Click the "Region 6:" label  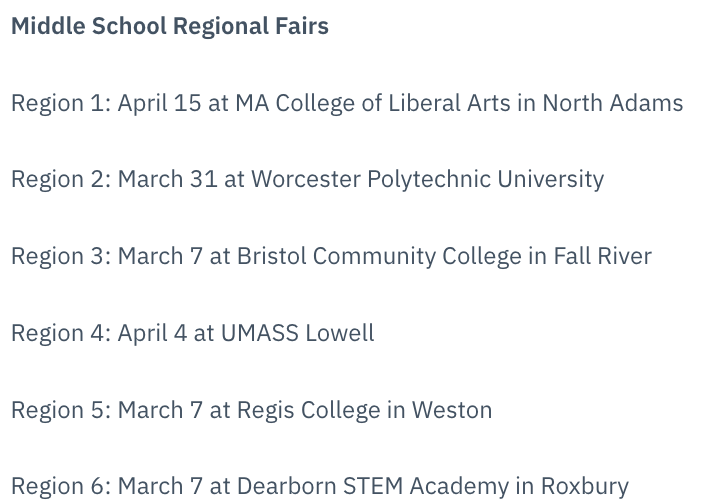60,486
